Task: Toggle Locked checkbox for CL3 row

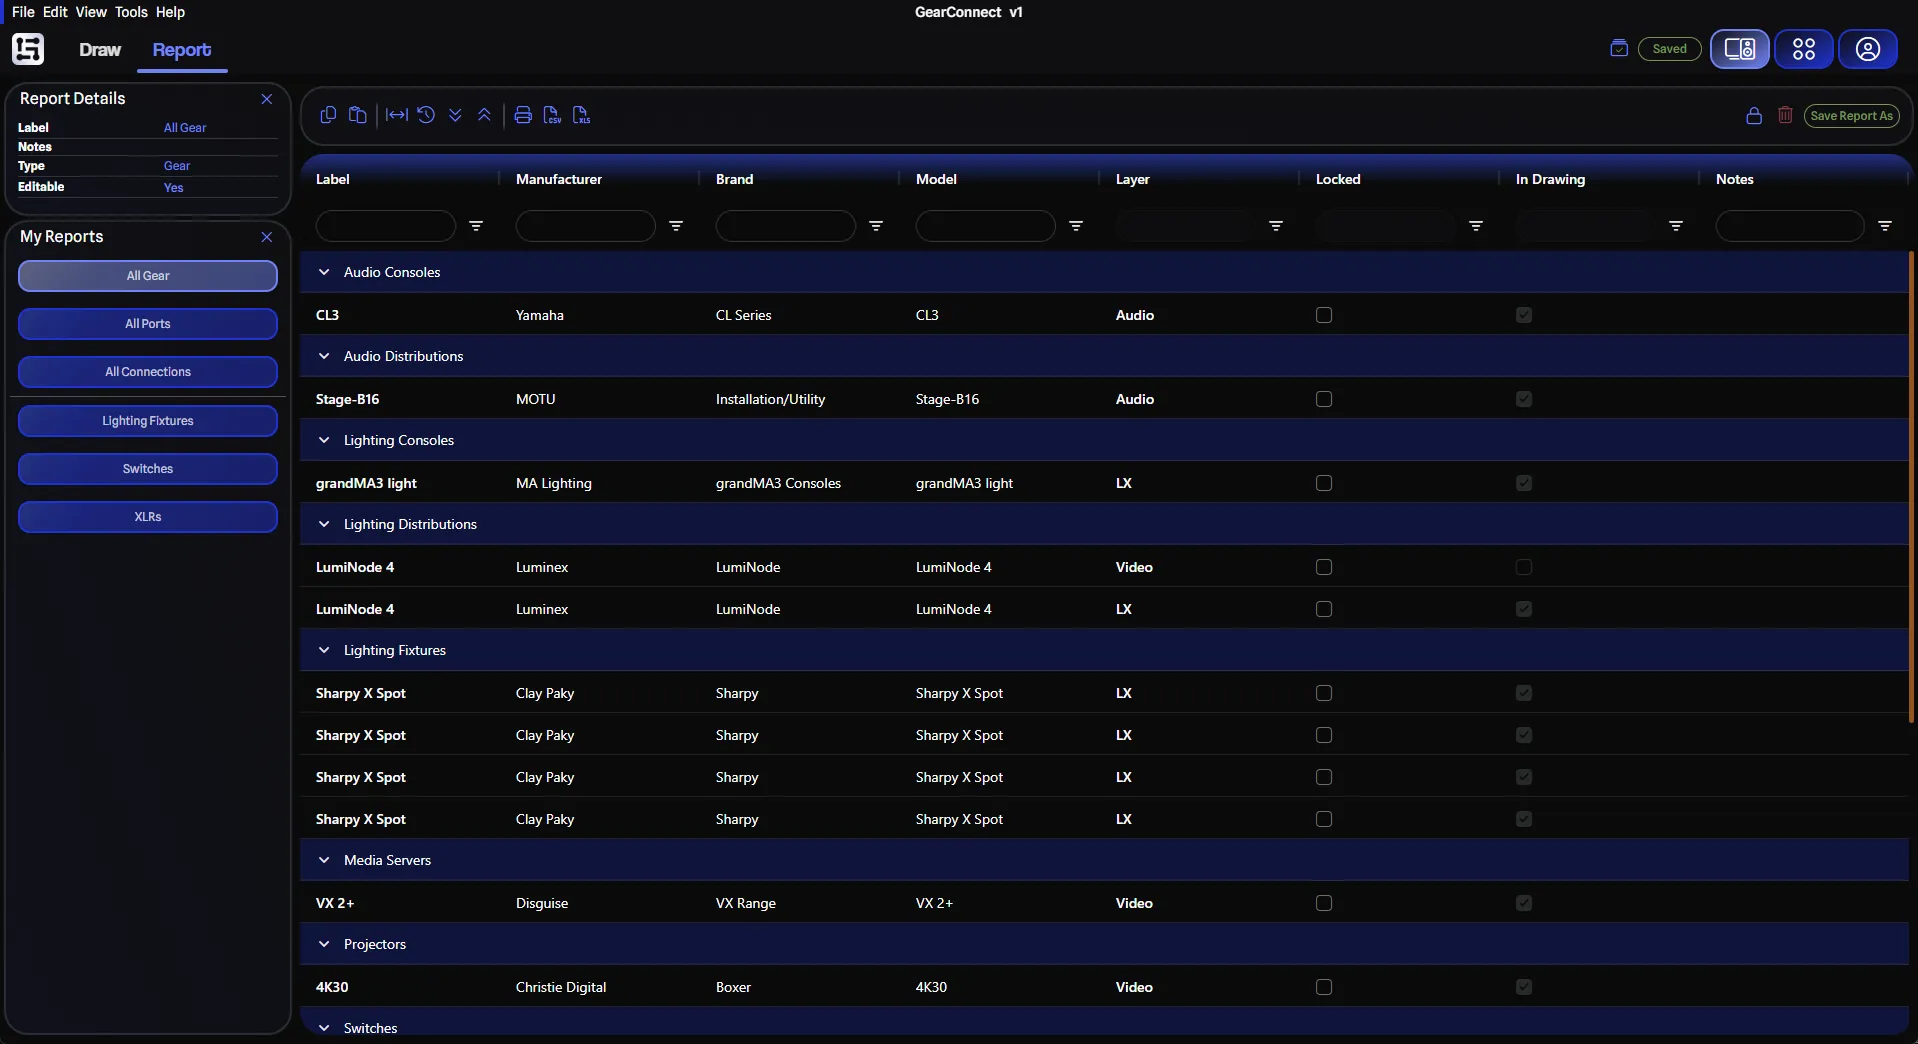Action: pyautogui.click(x=1324, y=315)
